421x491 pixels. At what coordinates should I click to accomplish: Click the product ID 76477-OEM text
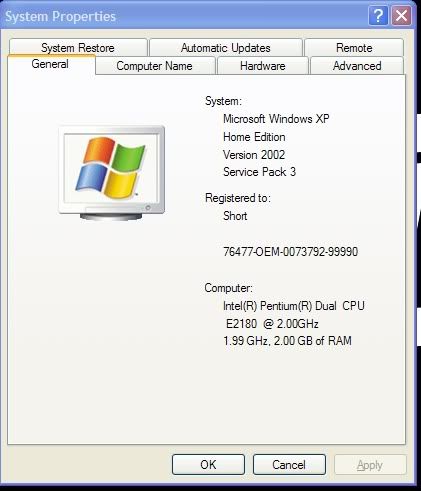tap(291, 251)
